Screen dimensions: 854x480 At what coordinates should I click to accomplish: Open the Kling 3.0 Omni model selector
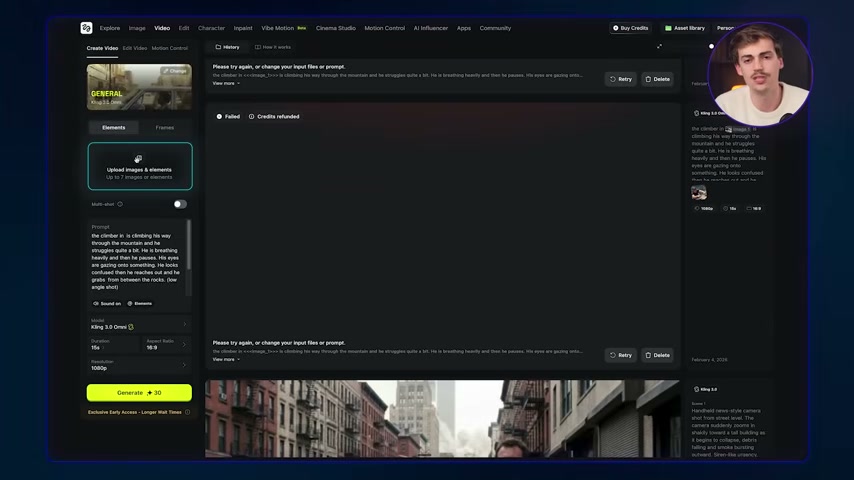[138, 324]
